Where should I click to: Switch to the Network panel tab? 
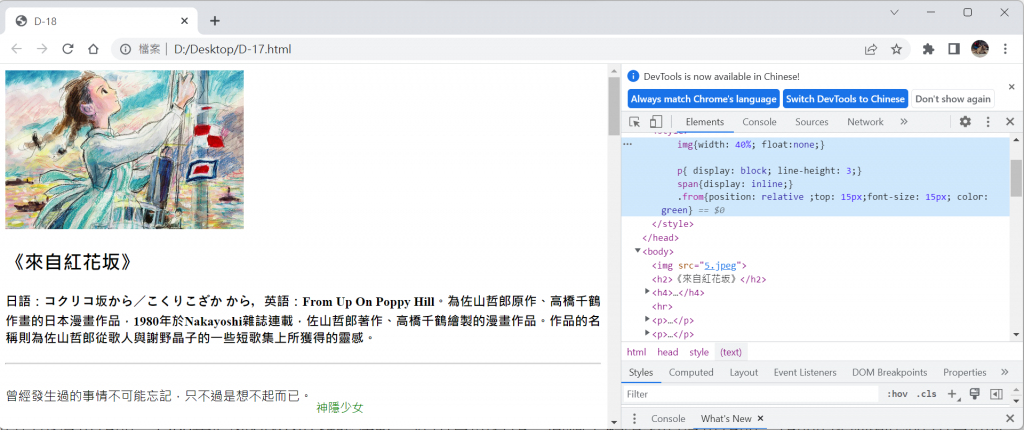(865, 122)
